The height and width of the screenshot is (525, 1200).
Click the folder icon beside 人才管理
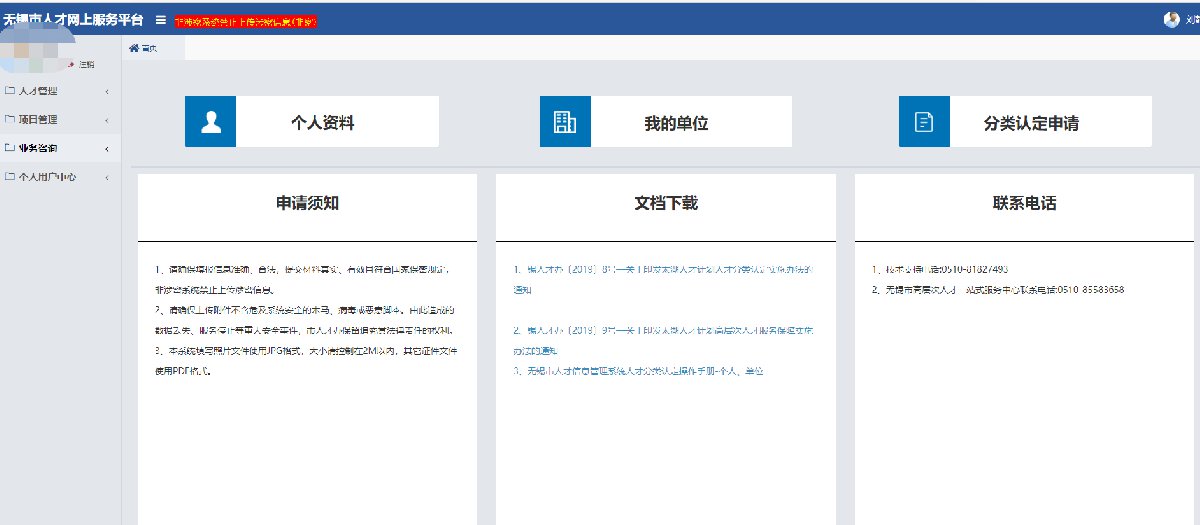point(10,92)
